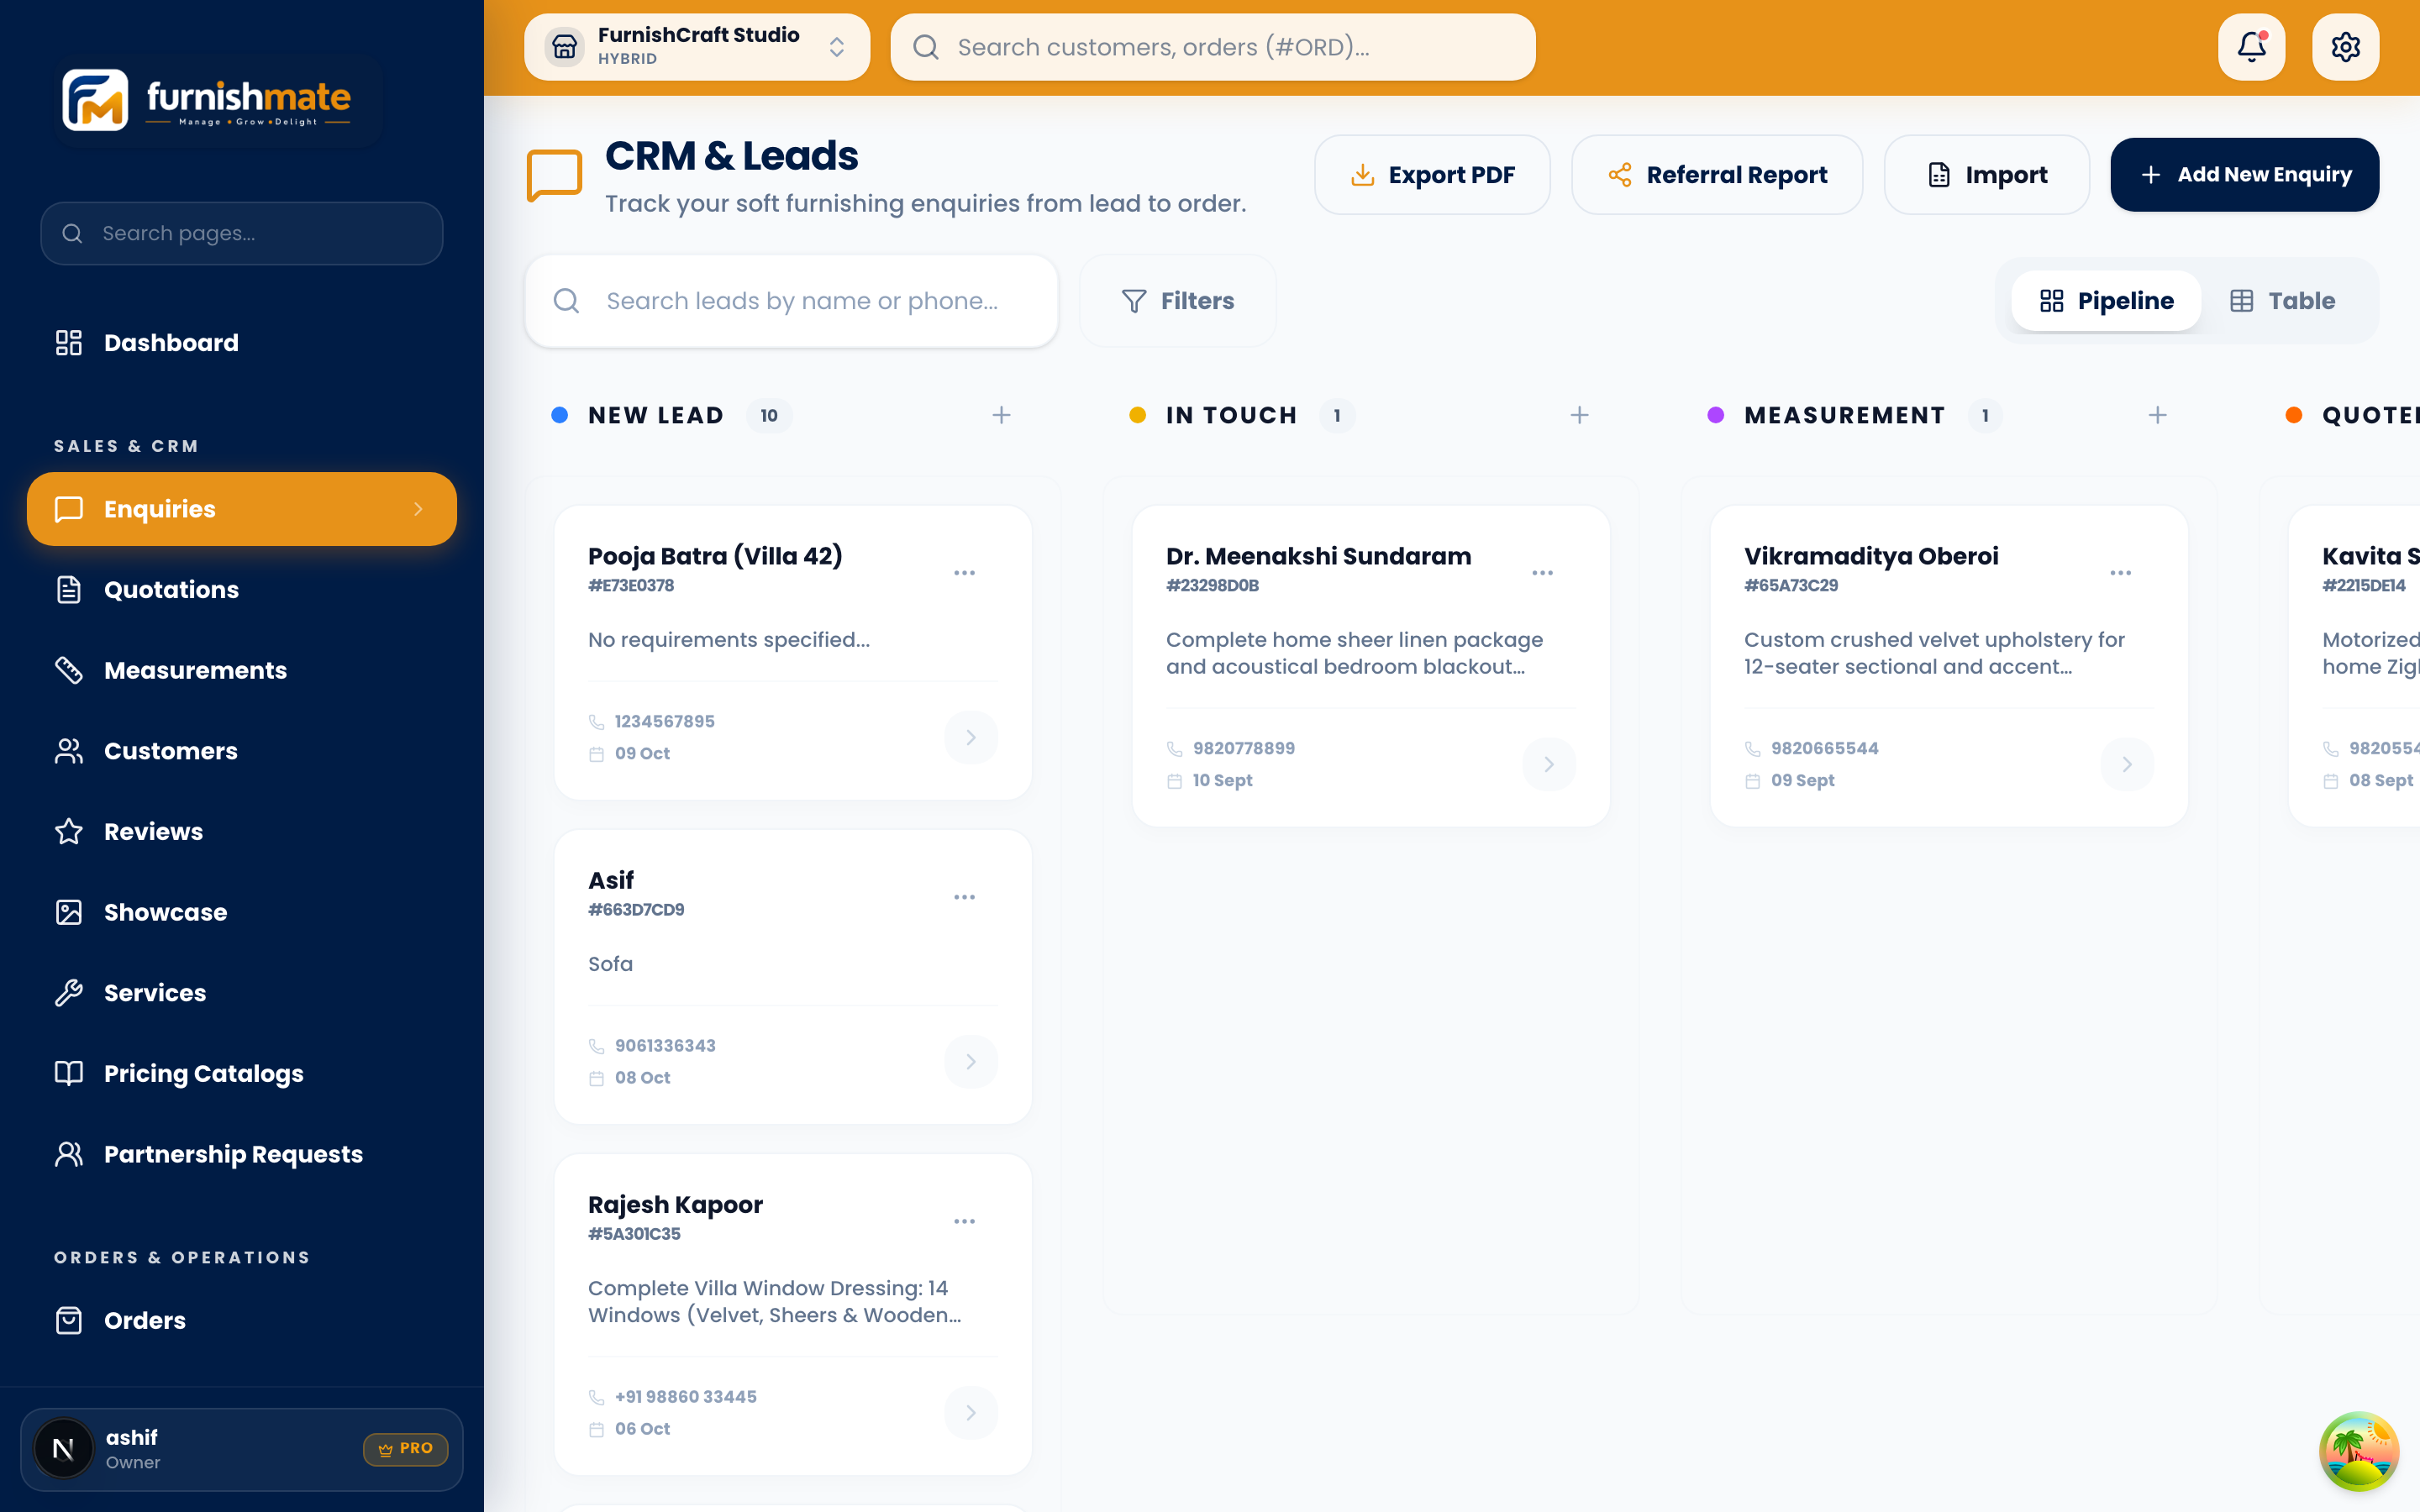The width and height of the screenshot is (2420, 1512).
Task: Focus the Search customers, orders field
Action: click(x=1212, y=47)
